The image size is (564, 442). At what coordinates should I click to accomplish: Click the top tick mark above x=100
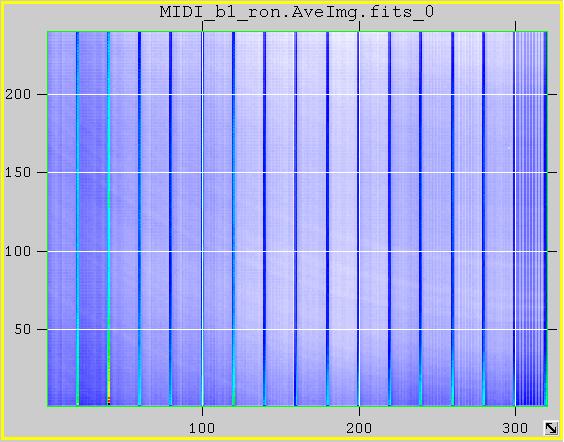pyautogui.click(x=203, y=26)
